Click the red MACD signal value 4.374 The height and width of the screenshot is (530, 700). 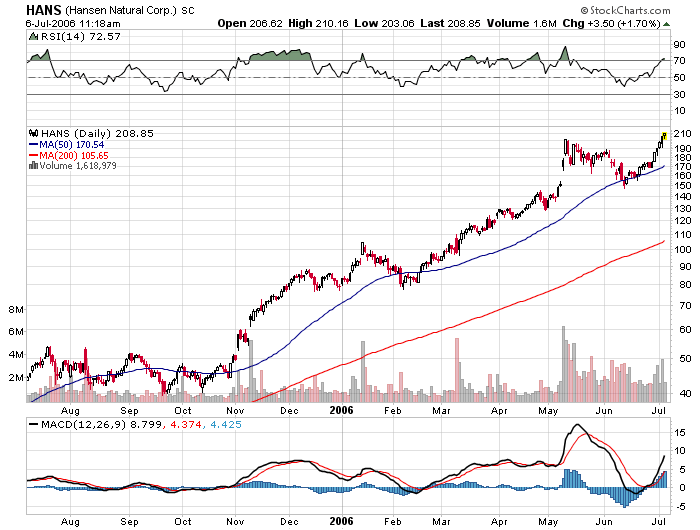(x=186, y=425)
